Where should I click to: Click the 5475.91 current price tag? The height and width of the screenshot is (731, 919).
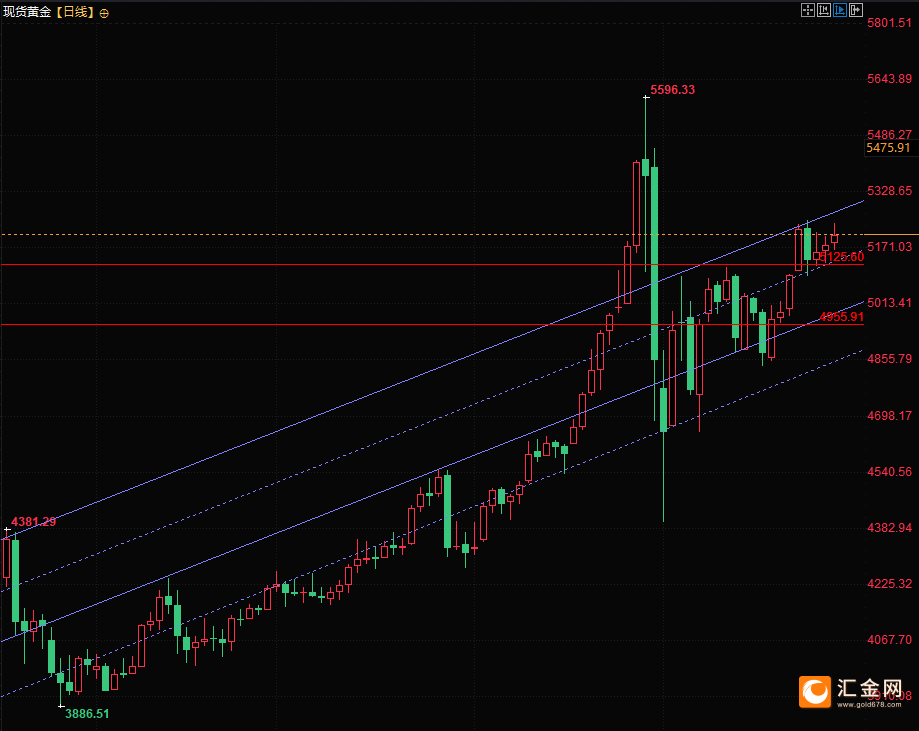coord(889,148)
